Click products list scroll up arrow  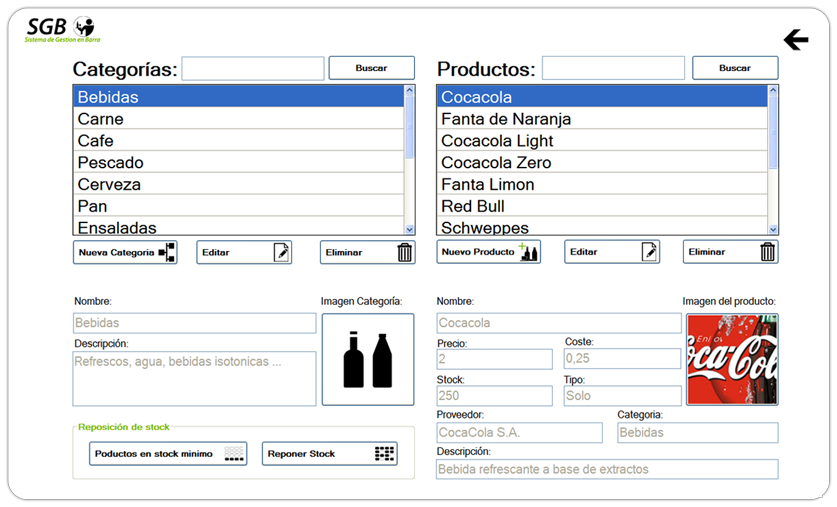773,90
